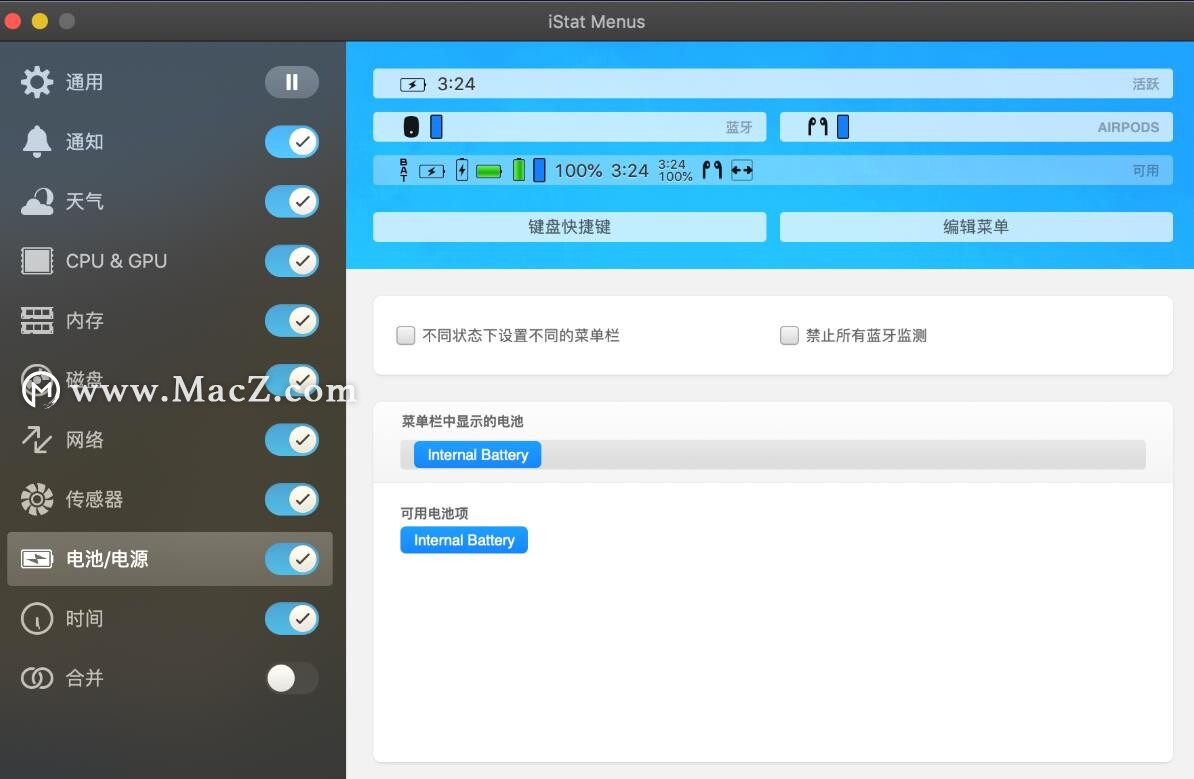Open the Time (时间) clock icon
This screenshot has width=1194, height=779.
pyautogui.click(x=37, y=618)
